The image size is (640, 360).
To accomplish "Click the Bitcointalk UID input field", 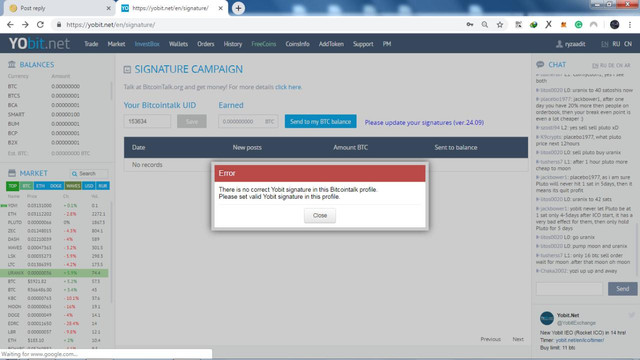I will coord(147,121).
